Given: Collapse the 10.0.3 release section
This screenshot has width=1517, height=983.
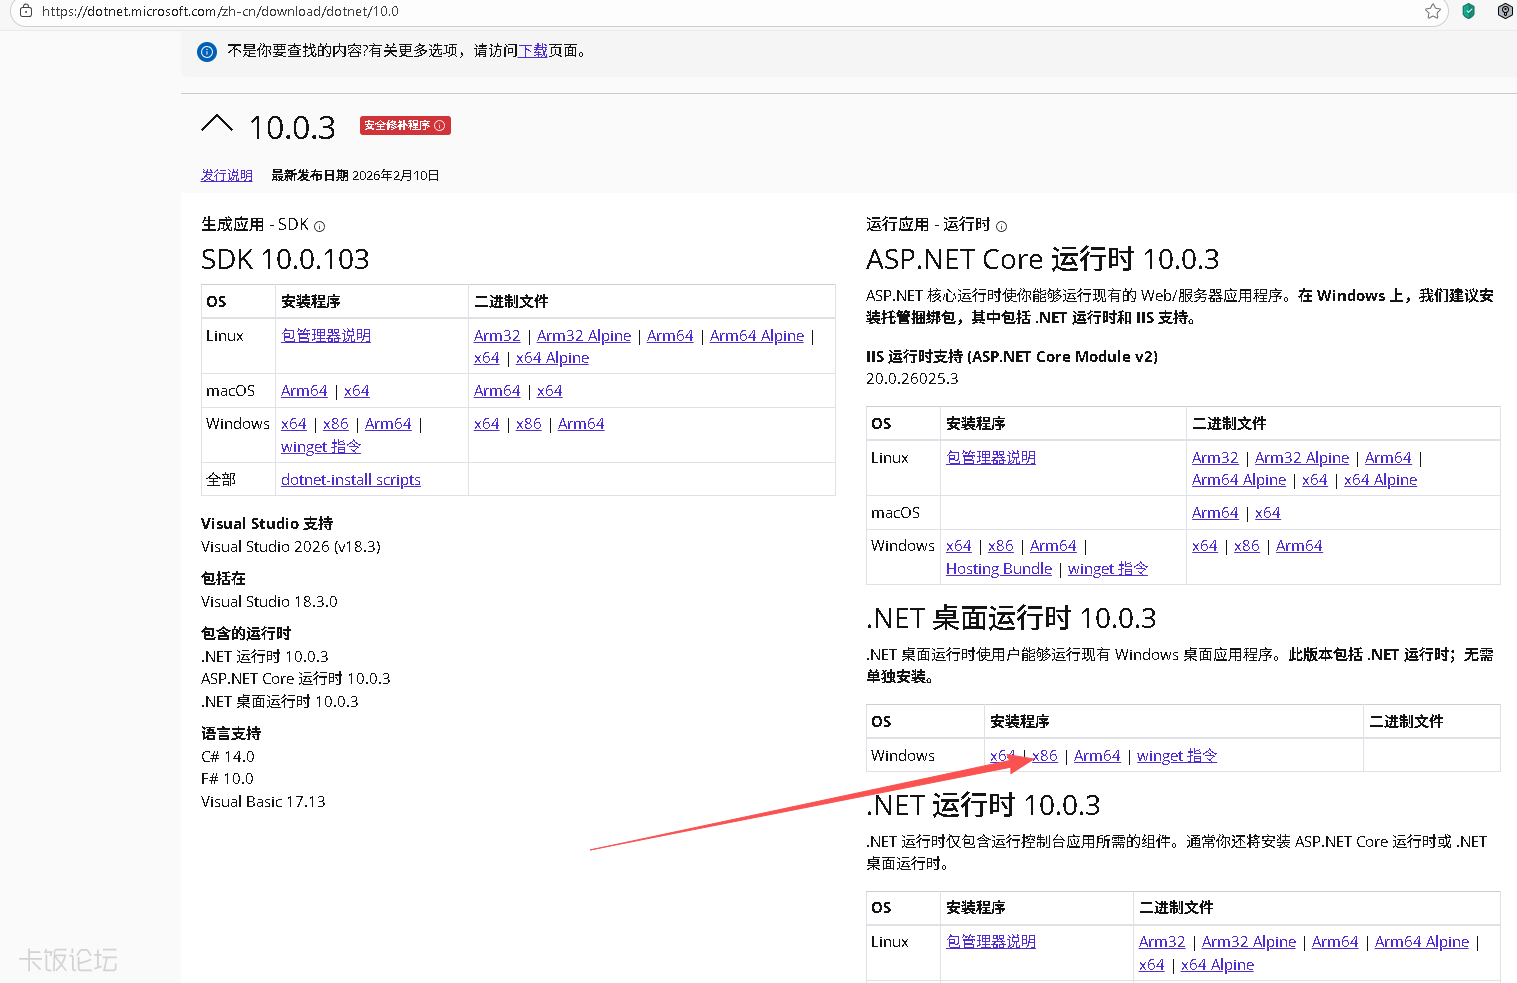Looking at the screenshot, I should pyautogui.click(x=217, y=124).
